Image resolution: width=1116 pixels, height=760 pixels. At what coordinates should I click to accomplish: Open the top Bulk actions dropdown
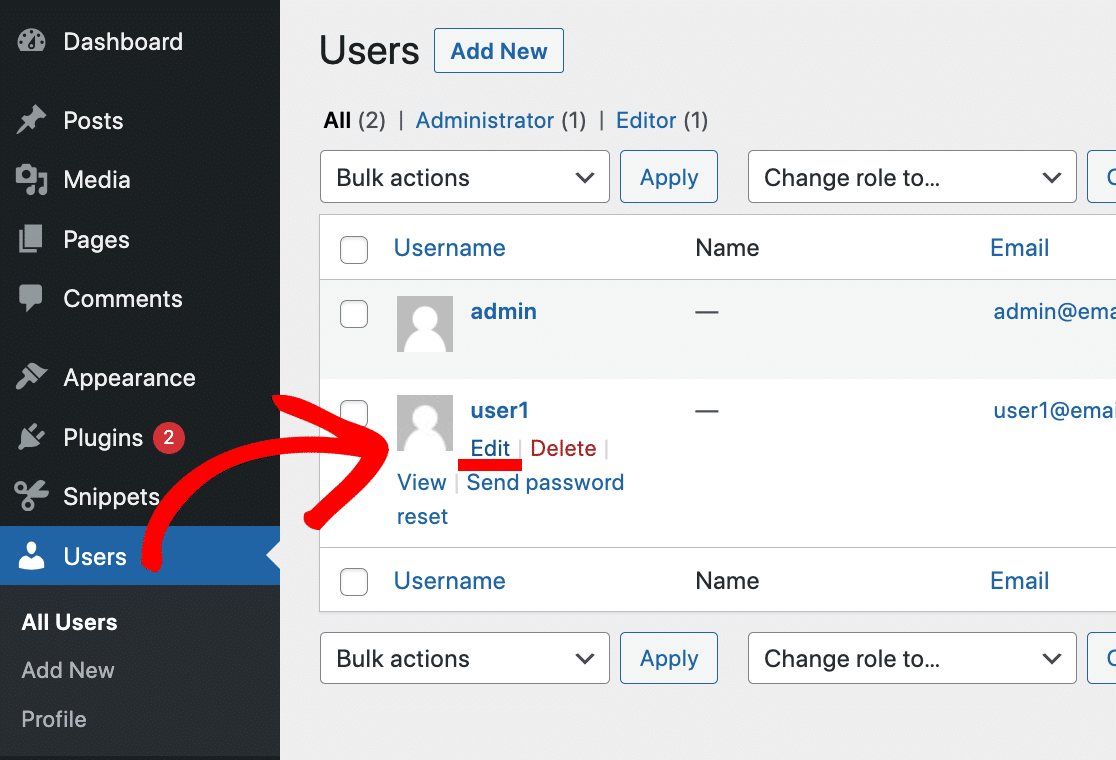coord(464,177)
